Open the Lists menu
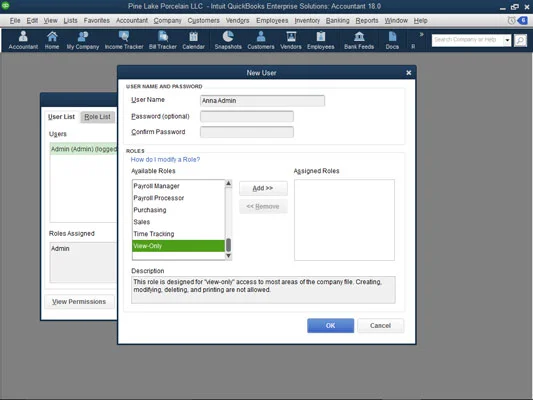Image resolution: width=533 pixels, height=400 pixels. click(70, 21)
